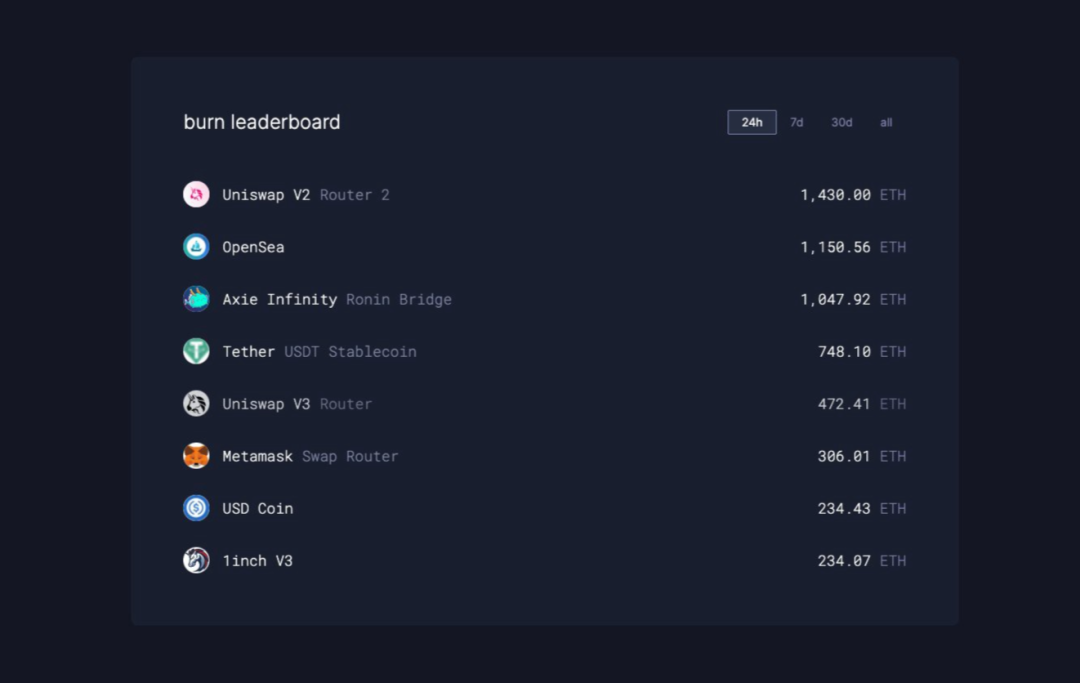
Task: Click the 'Swap Router' subtitle text
Action: pos(350,456)
